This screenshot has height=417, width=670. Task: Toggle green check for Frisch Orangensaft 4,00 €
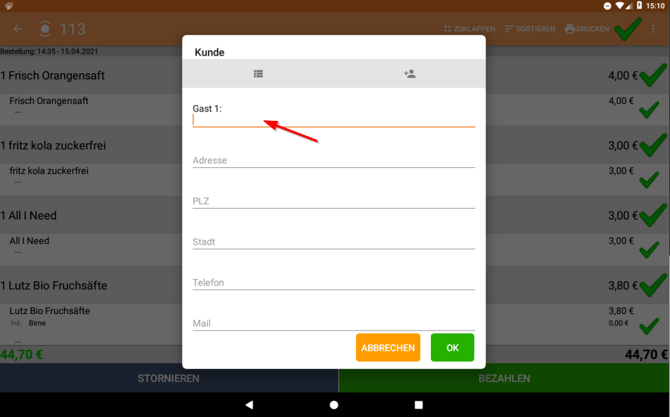653,75
